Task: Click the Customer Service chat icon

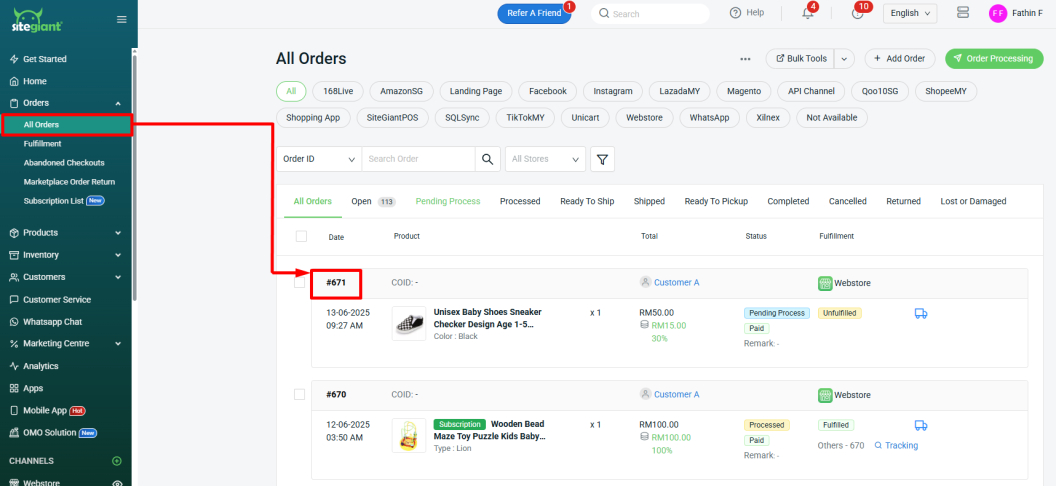Action: pyautogui.click(x=14, y=300)
